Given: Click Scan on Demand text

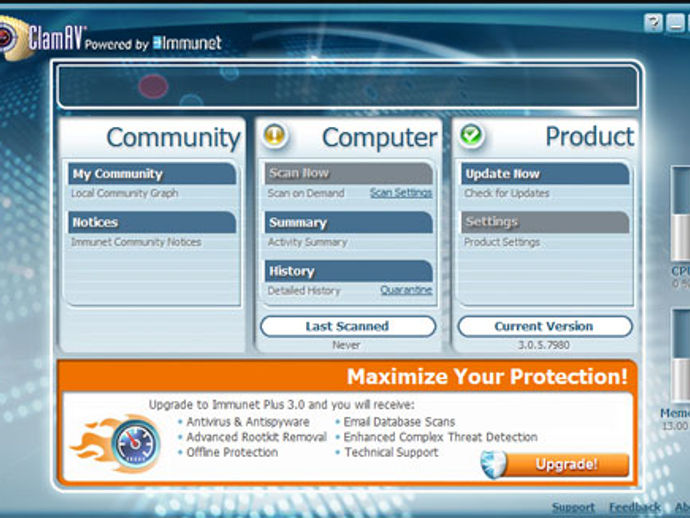Looking at the screenshot, I should pos(306,193).
